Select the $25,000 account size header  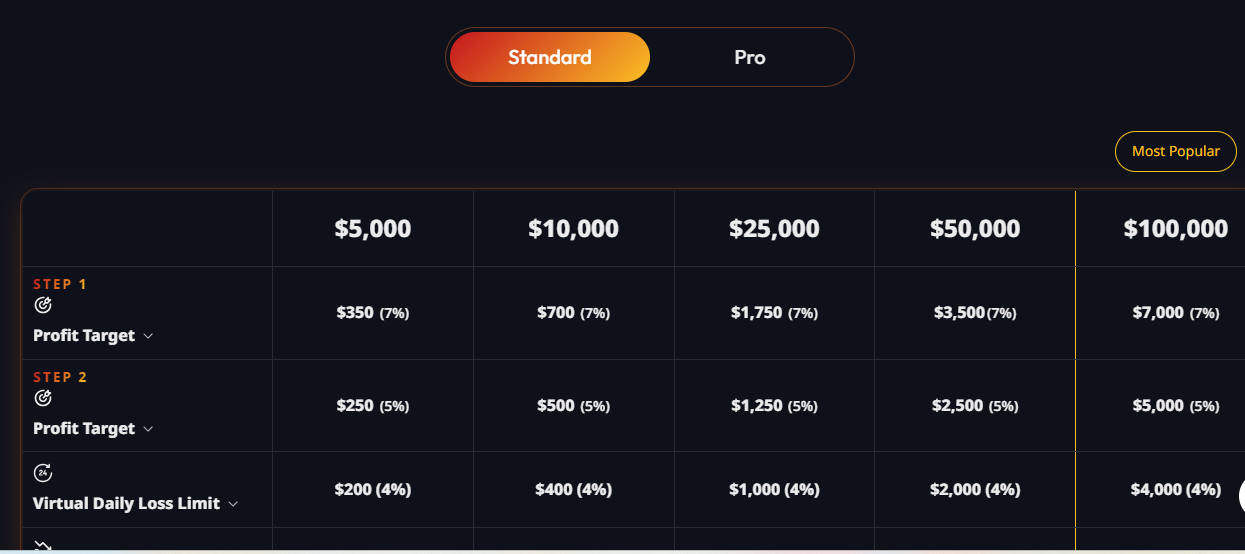pyautogui.click(x=774, y=229)
